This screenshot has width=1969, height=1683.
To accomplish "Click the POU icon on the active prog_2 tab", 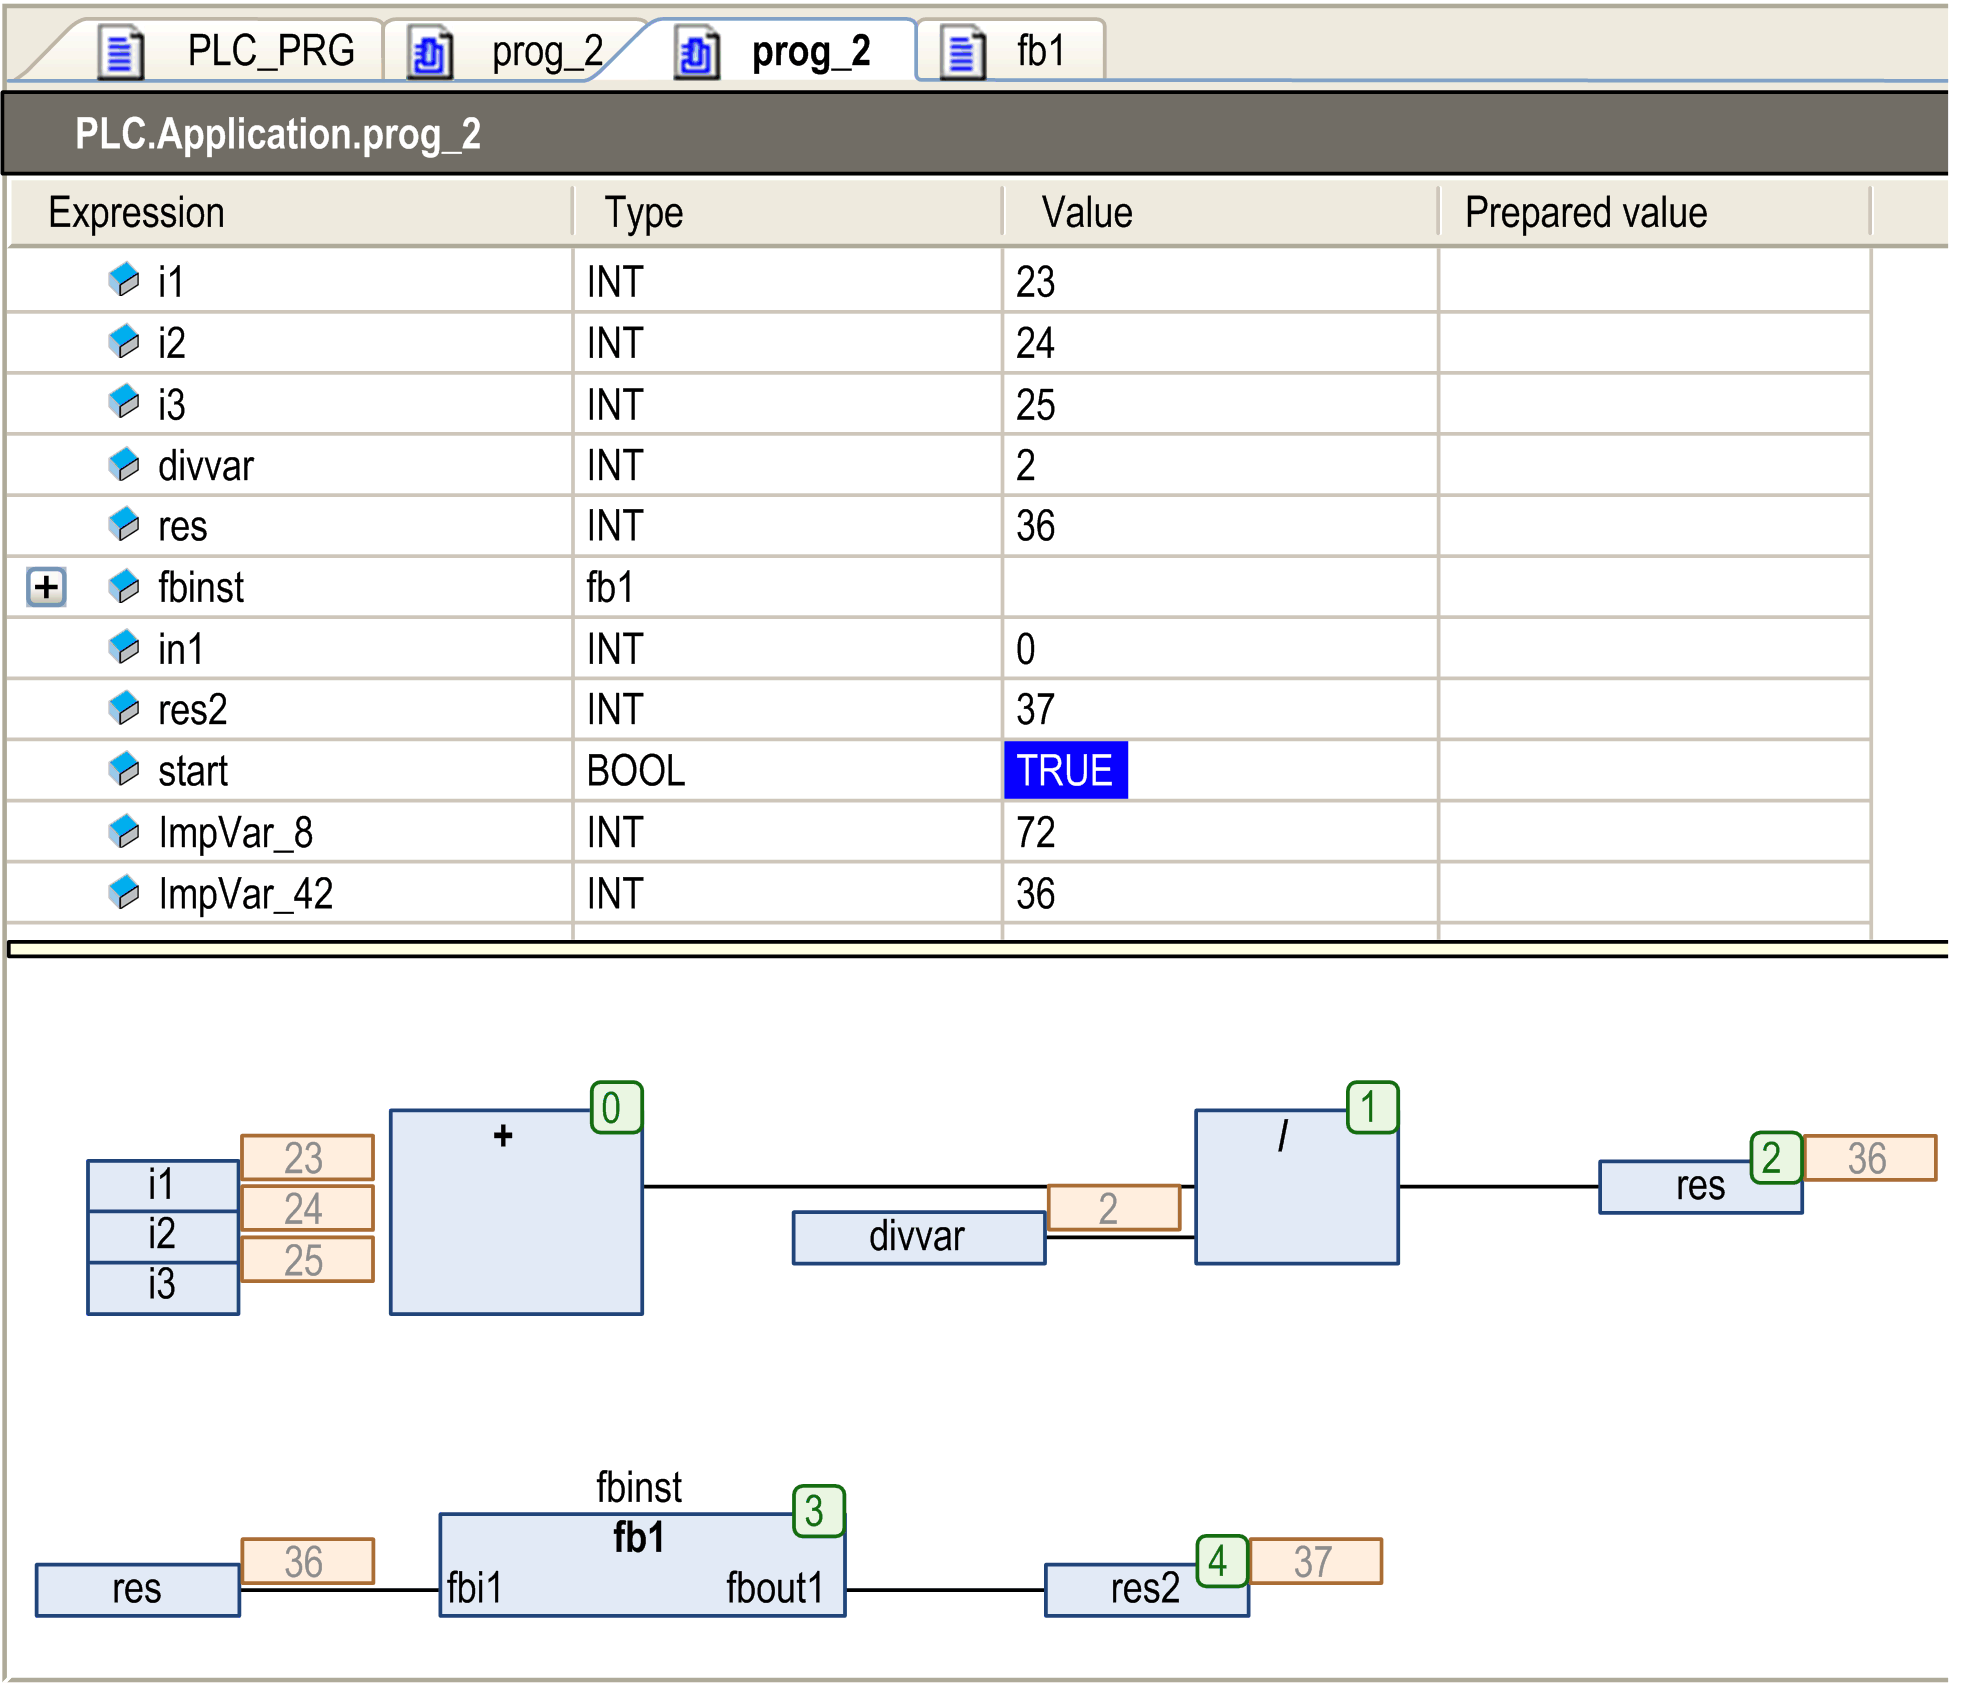I will point(697,51).
